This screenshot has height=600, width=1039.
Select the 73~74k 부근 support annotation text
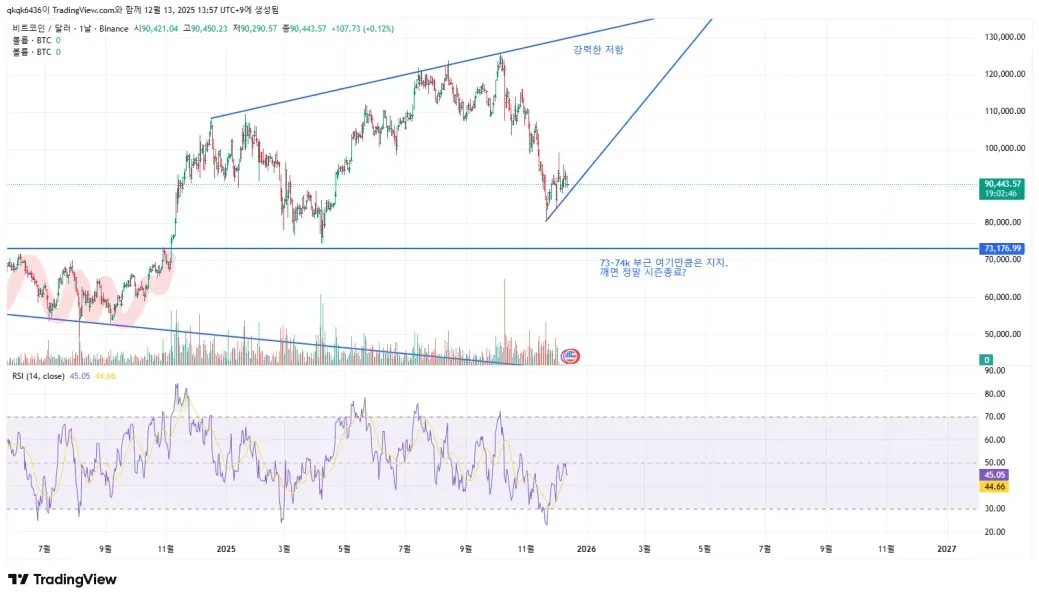tap(663, 267)
